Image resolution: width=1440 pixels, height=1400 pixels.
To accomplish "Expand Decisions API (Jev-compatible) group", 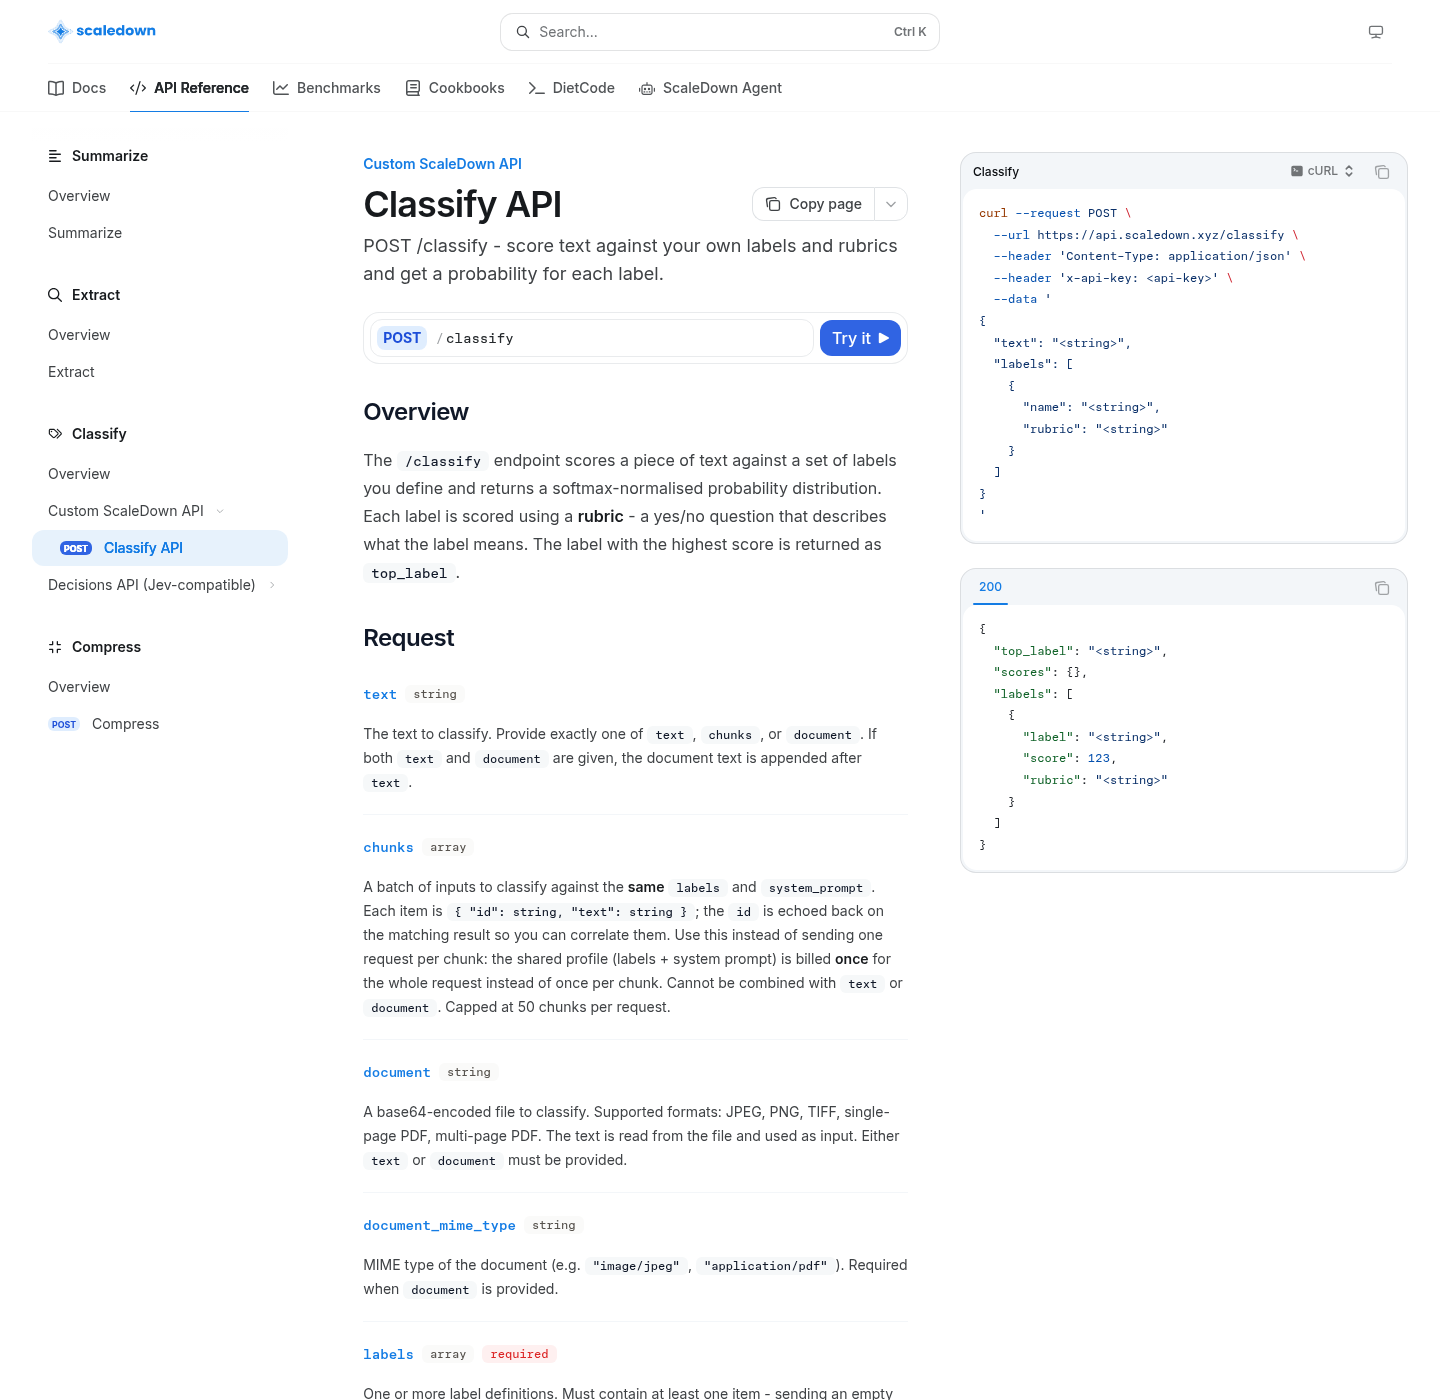I will pos(272,585).
